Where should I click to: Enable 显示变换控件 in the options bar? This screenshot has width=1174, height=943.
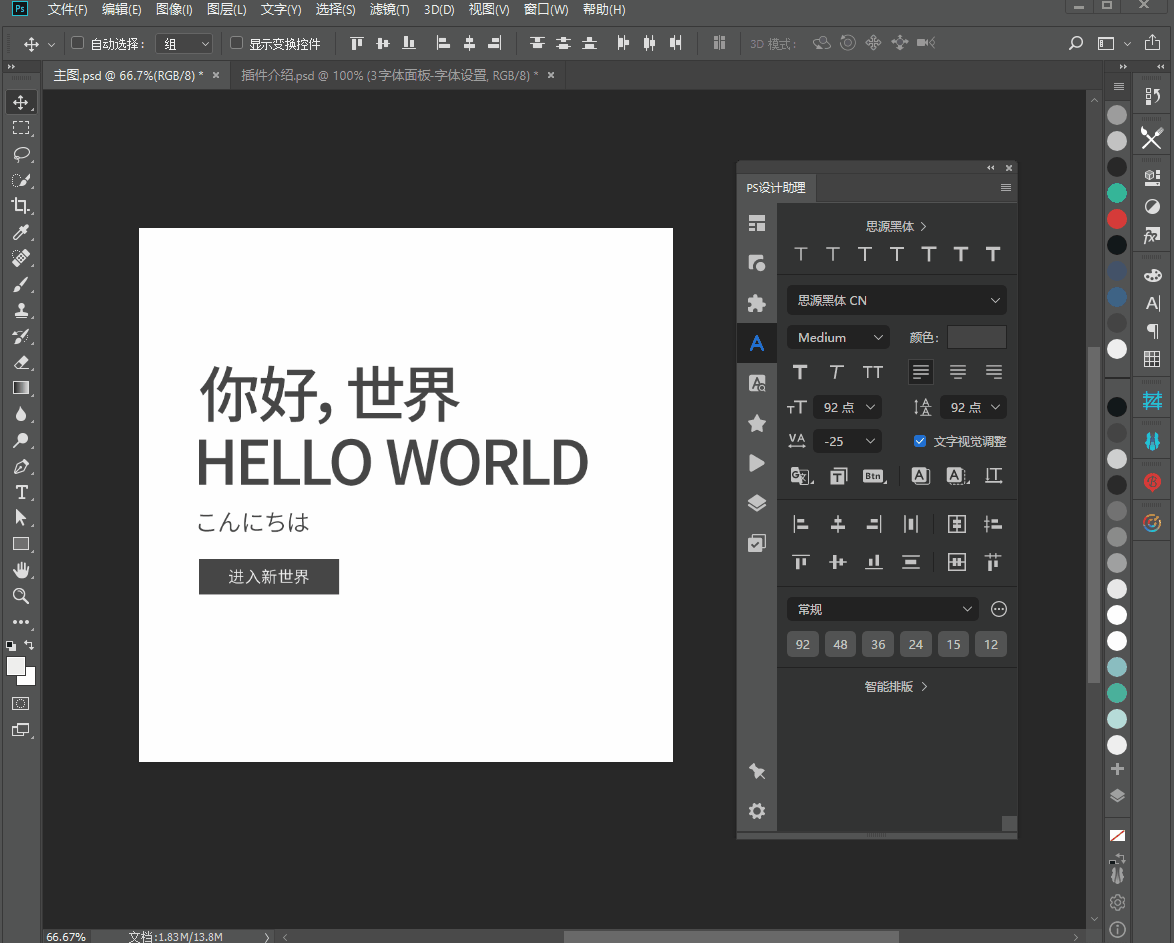(x=236, y=43)
